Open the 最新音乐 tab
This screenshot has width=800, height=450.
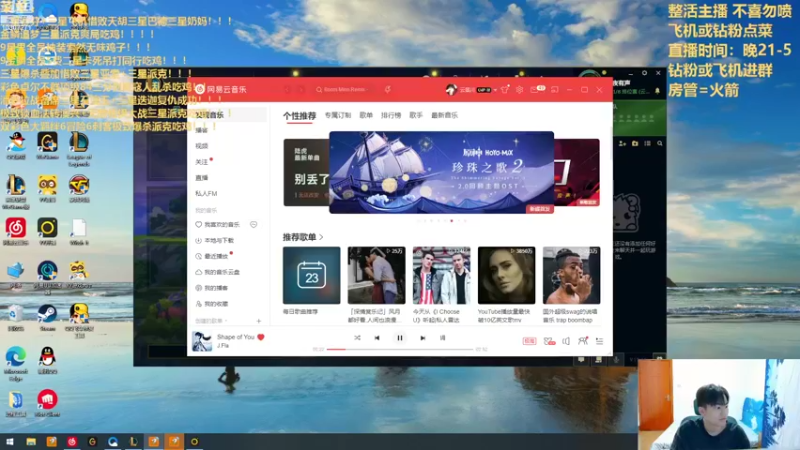[x=444, y=115]
